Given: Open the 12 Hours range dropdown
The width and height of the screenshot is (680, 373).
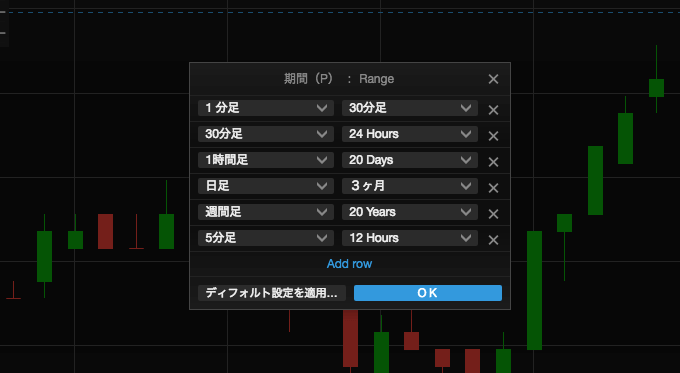Looking at the screenshot, I should [410, 238].
